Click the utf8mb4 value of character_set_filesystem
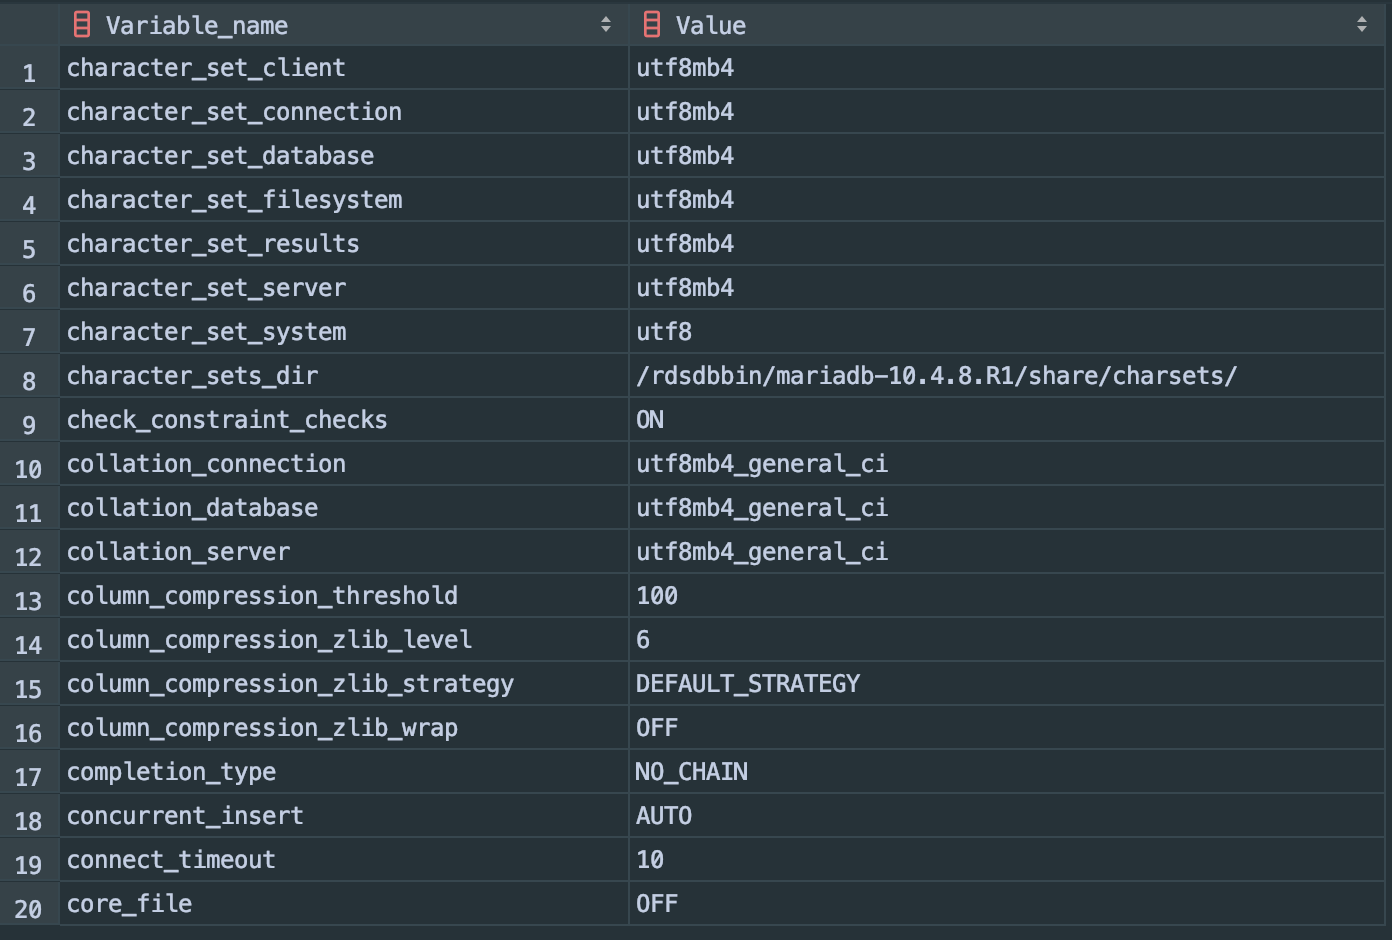This screenshot has height=940, width=1392. click(685, 200)
